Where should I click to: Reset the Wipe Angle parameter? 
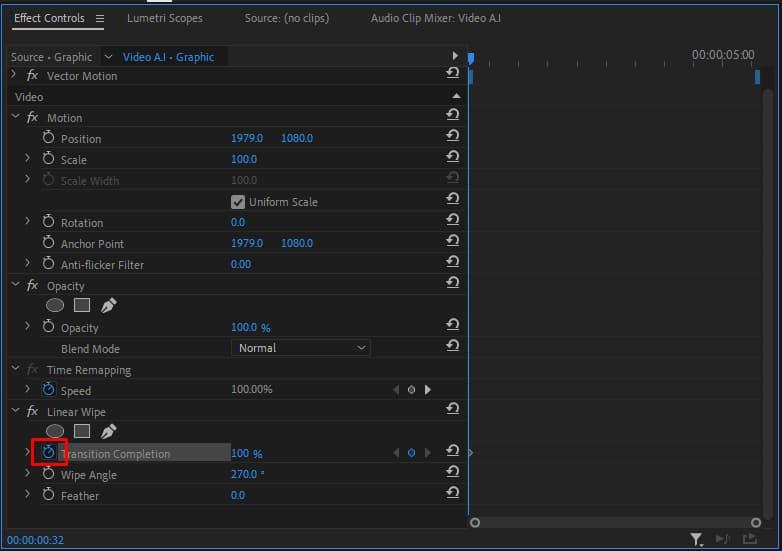[x=453, y=474]
